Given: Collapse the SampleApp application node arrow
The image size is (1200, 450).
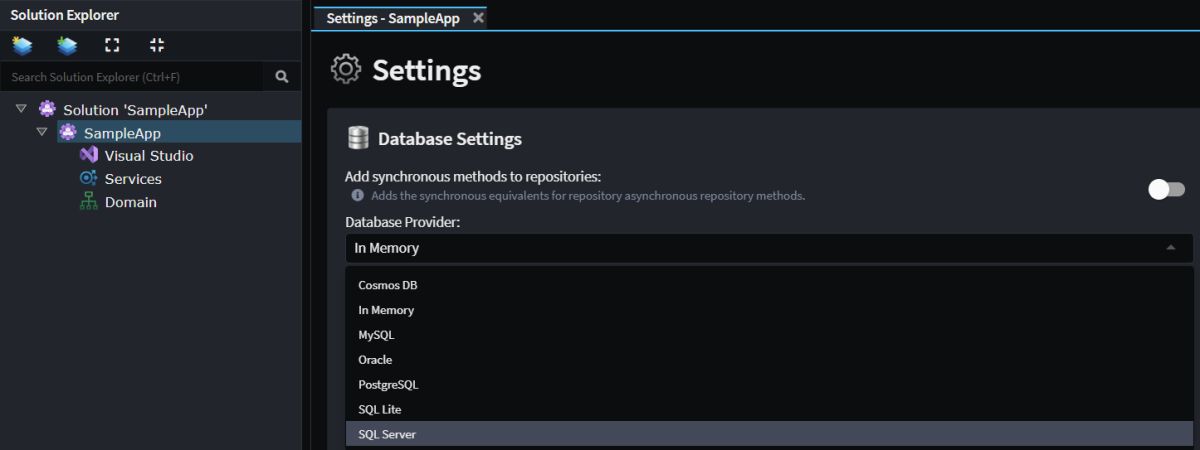Looking at the screenshot, I should tap(42, 132).
